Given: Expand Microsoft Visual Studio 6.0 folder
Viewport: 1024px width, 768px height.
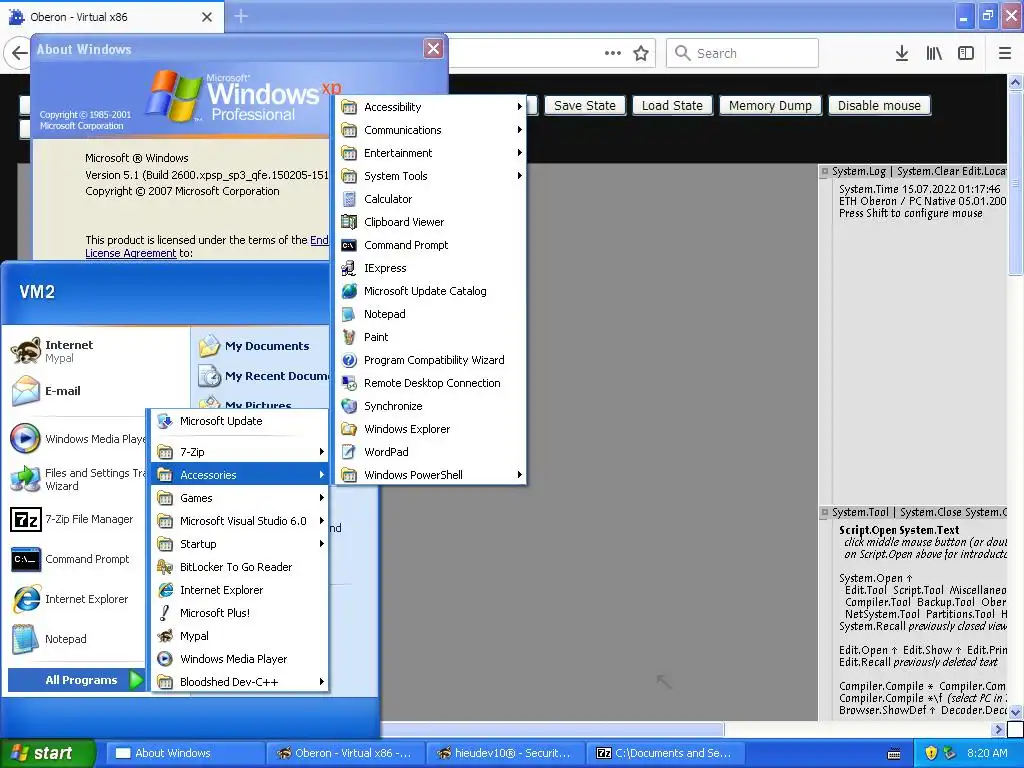Looking at the screenshot, I should (239, 521).
